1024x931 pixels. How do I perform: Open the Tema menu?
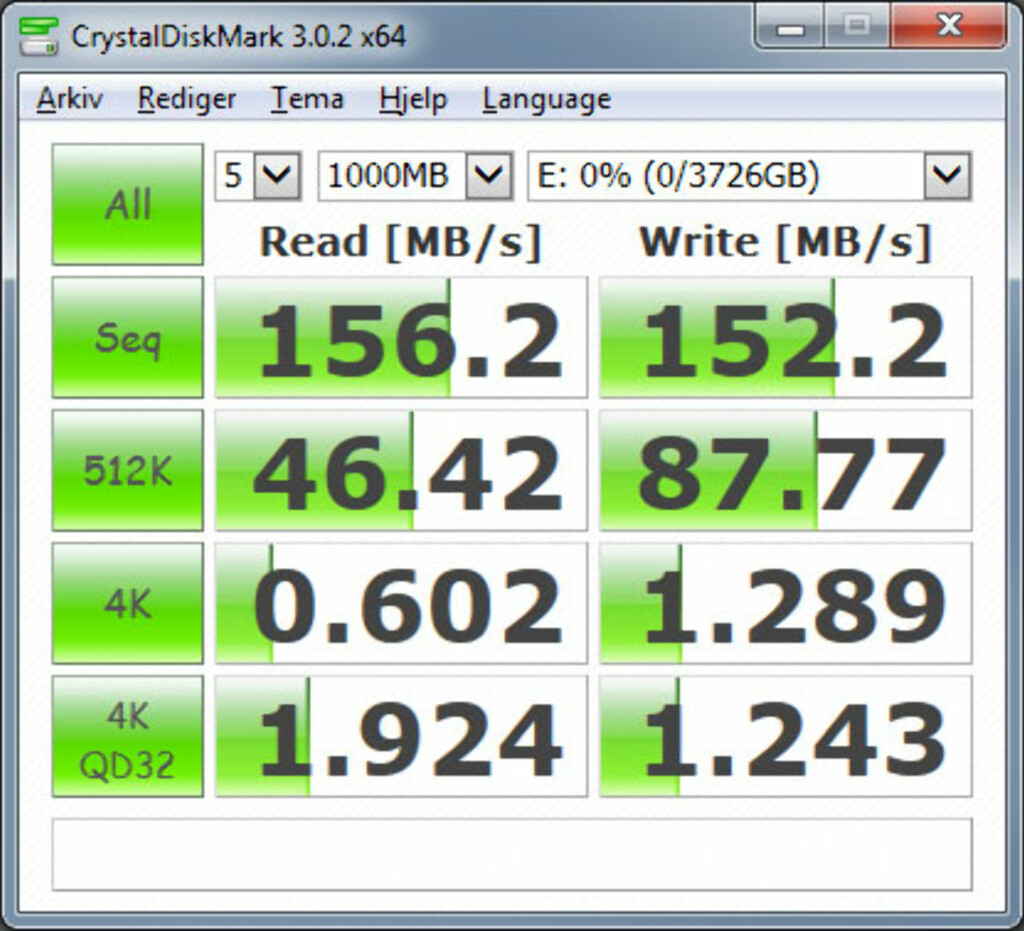307,99
